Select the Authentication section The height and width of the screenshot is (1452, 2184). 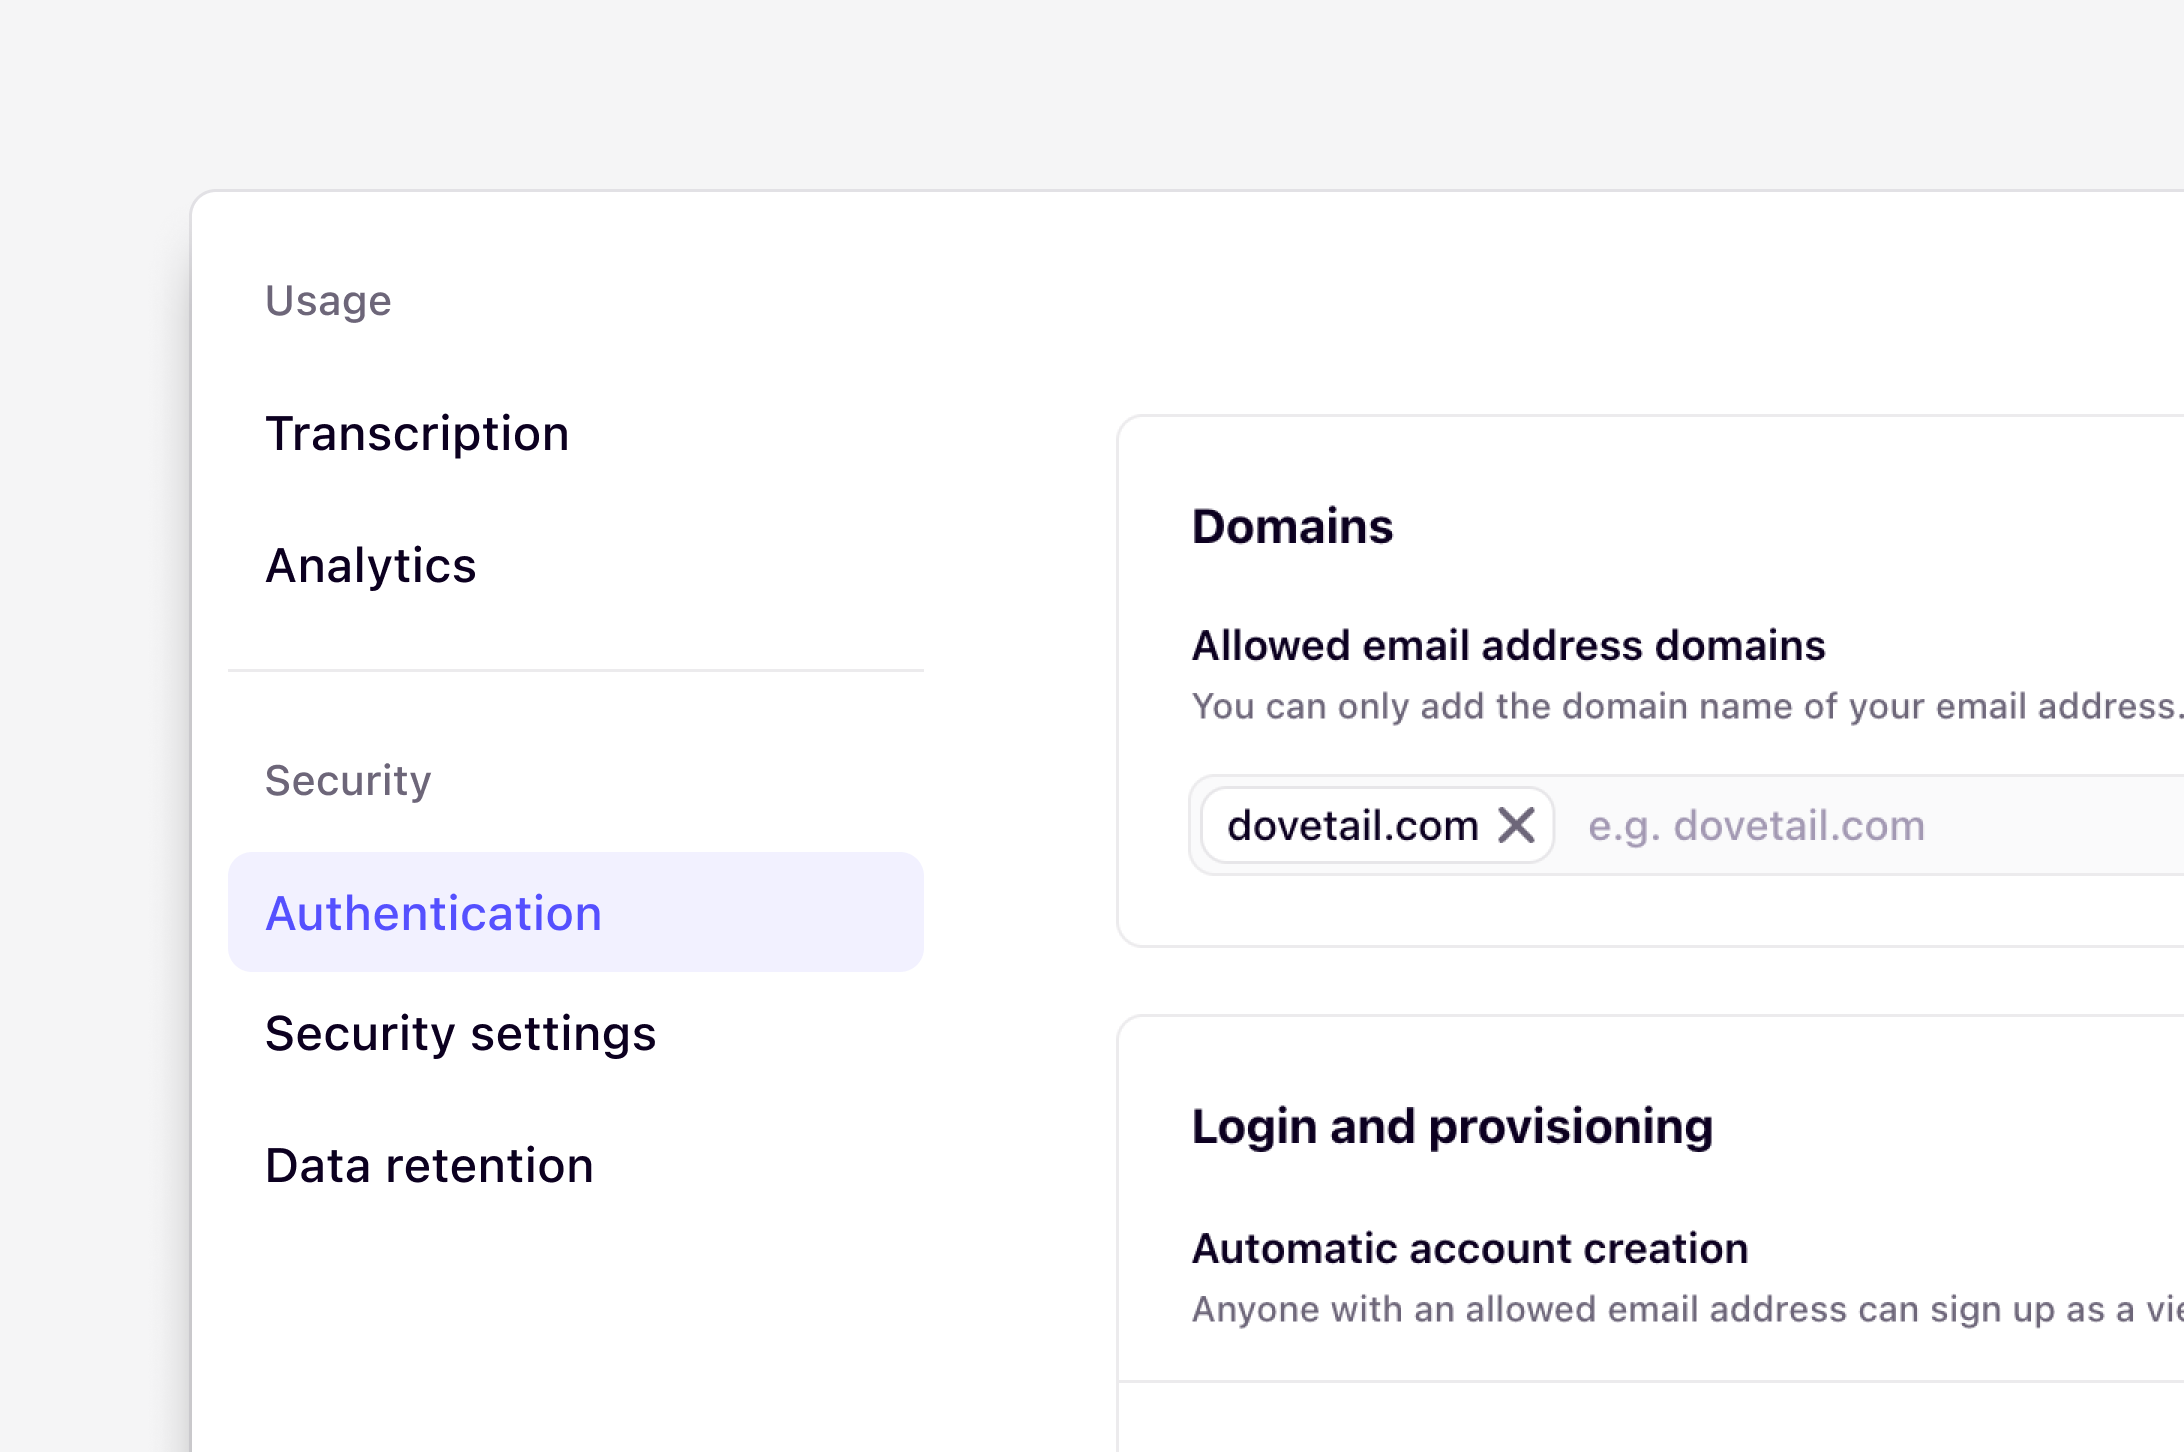tap(434, 913)
